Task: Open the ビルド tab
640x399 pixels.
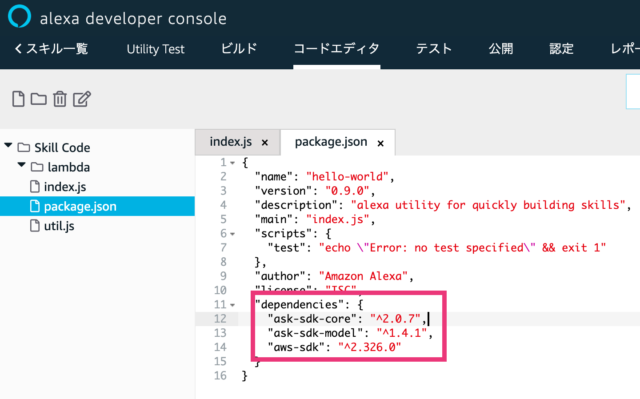Action: tap(239, 49)
